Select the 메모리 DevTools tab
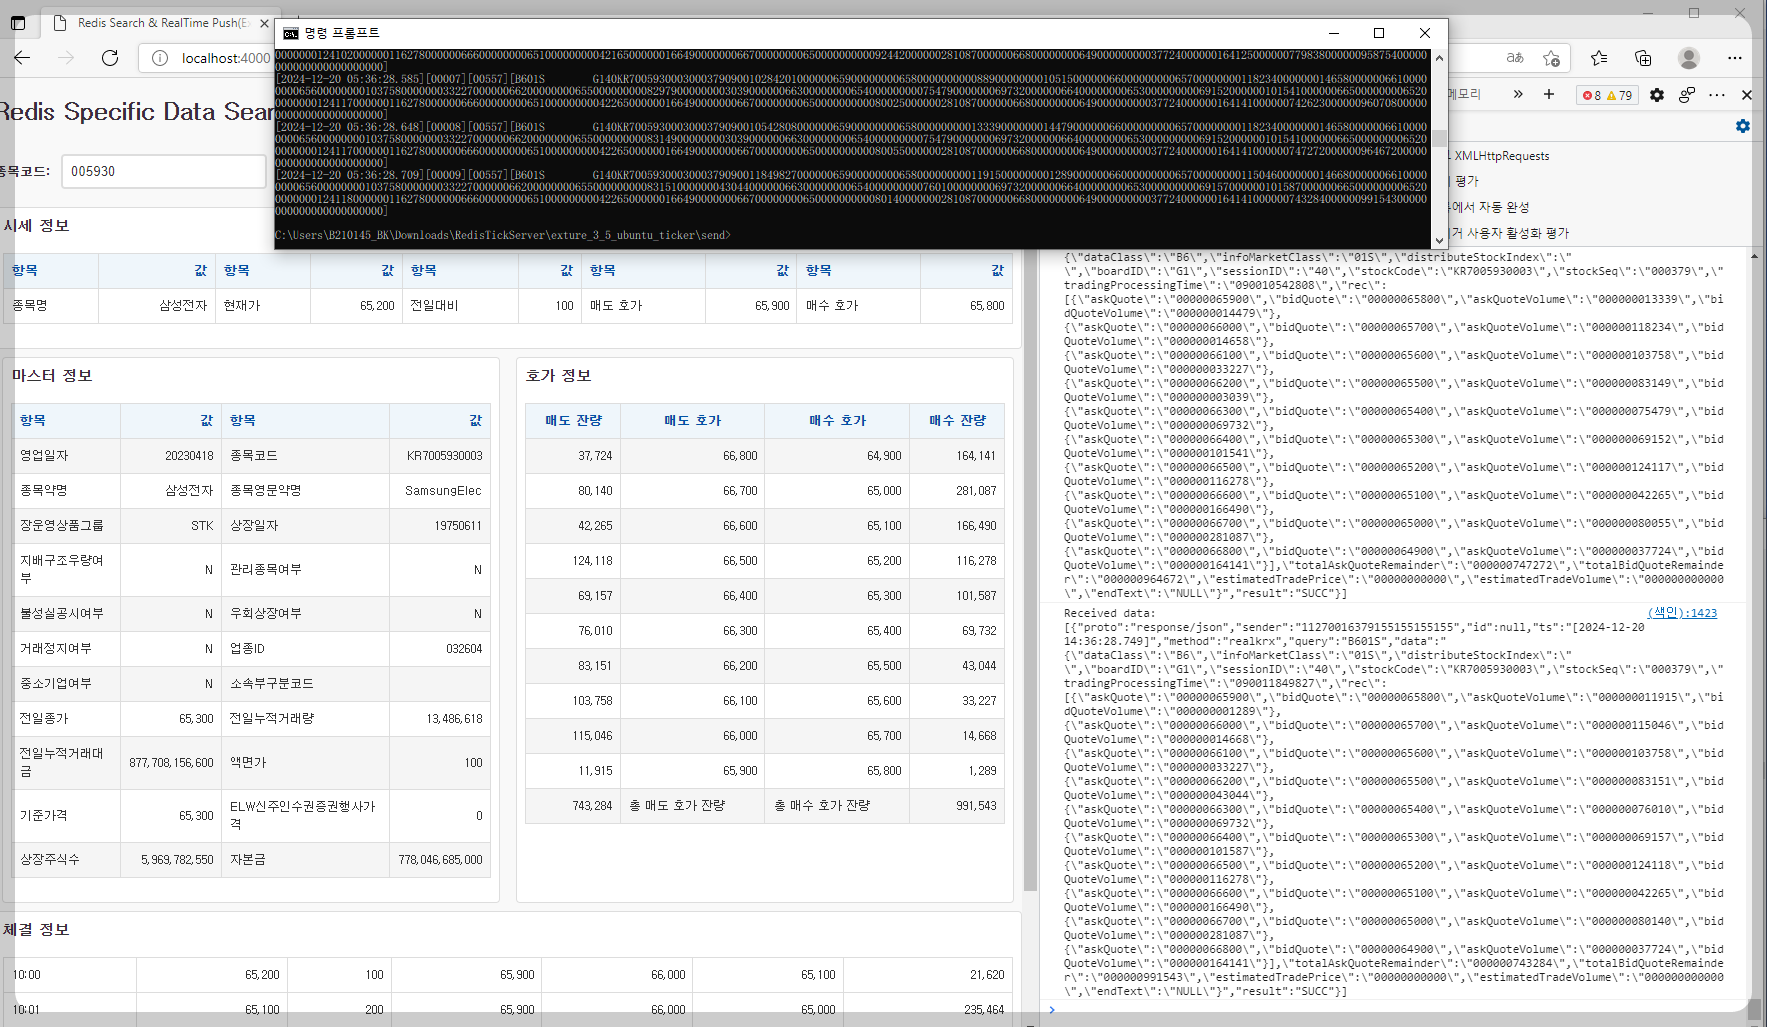Viewport: 1767px width, 1027px height. pos(1464,94)
